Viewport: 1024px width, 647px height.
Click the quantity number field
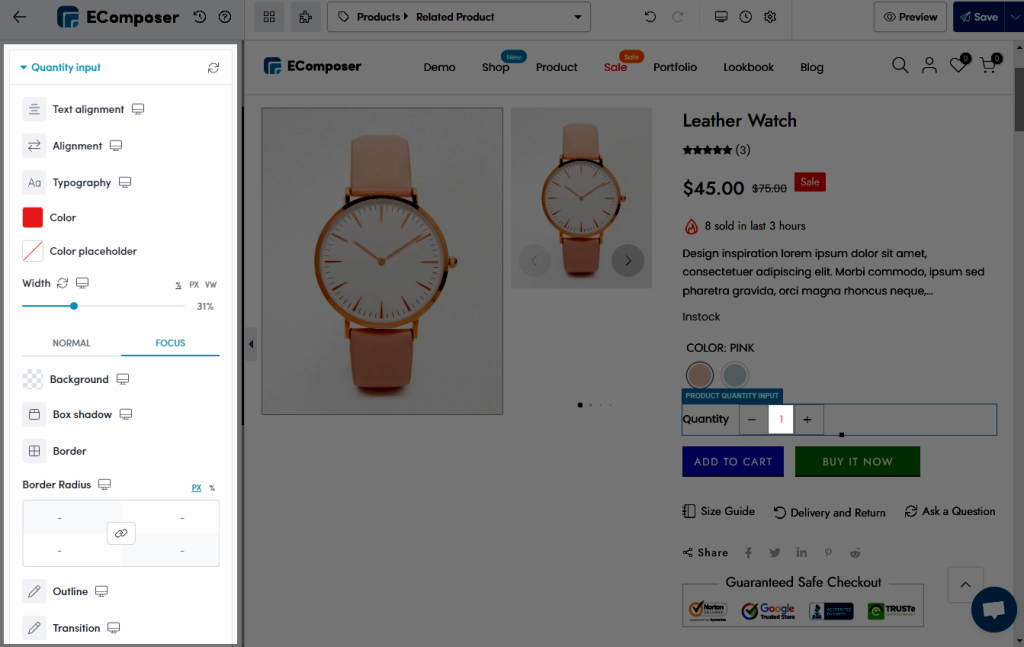[781, 420]
